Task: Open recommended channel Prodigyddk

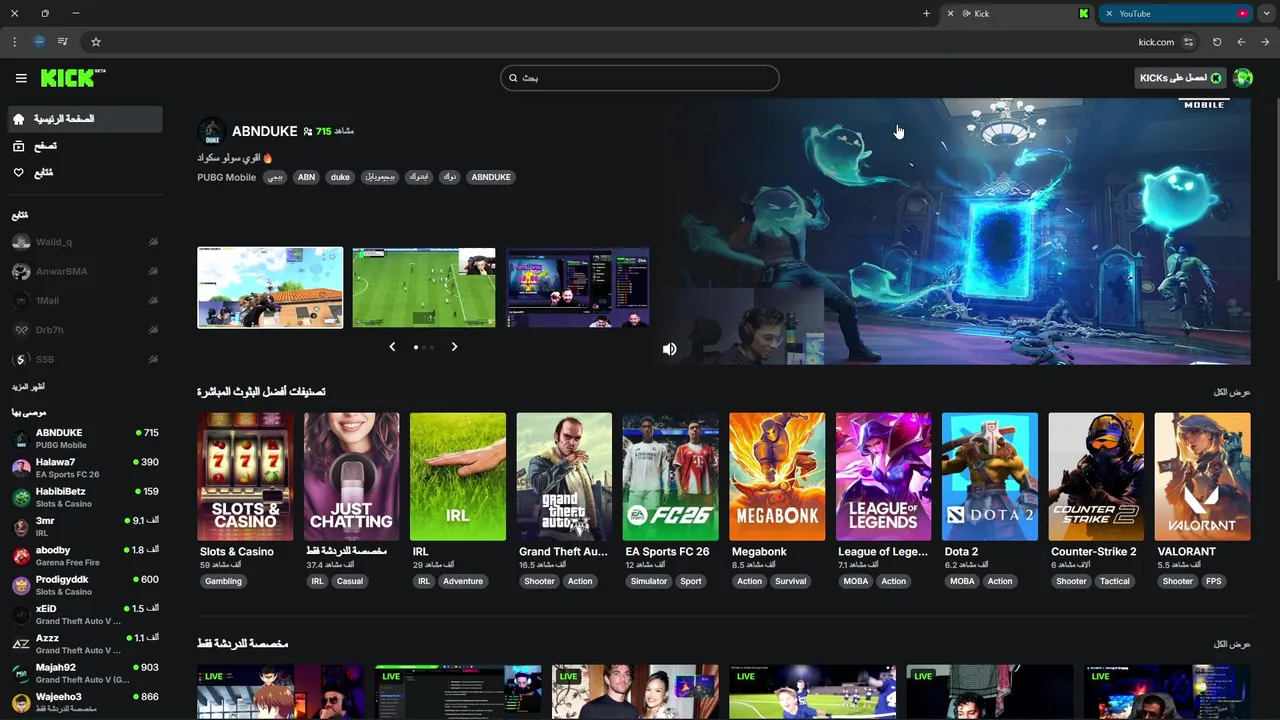Action: 85,585
